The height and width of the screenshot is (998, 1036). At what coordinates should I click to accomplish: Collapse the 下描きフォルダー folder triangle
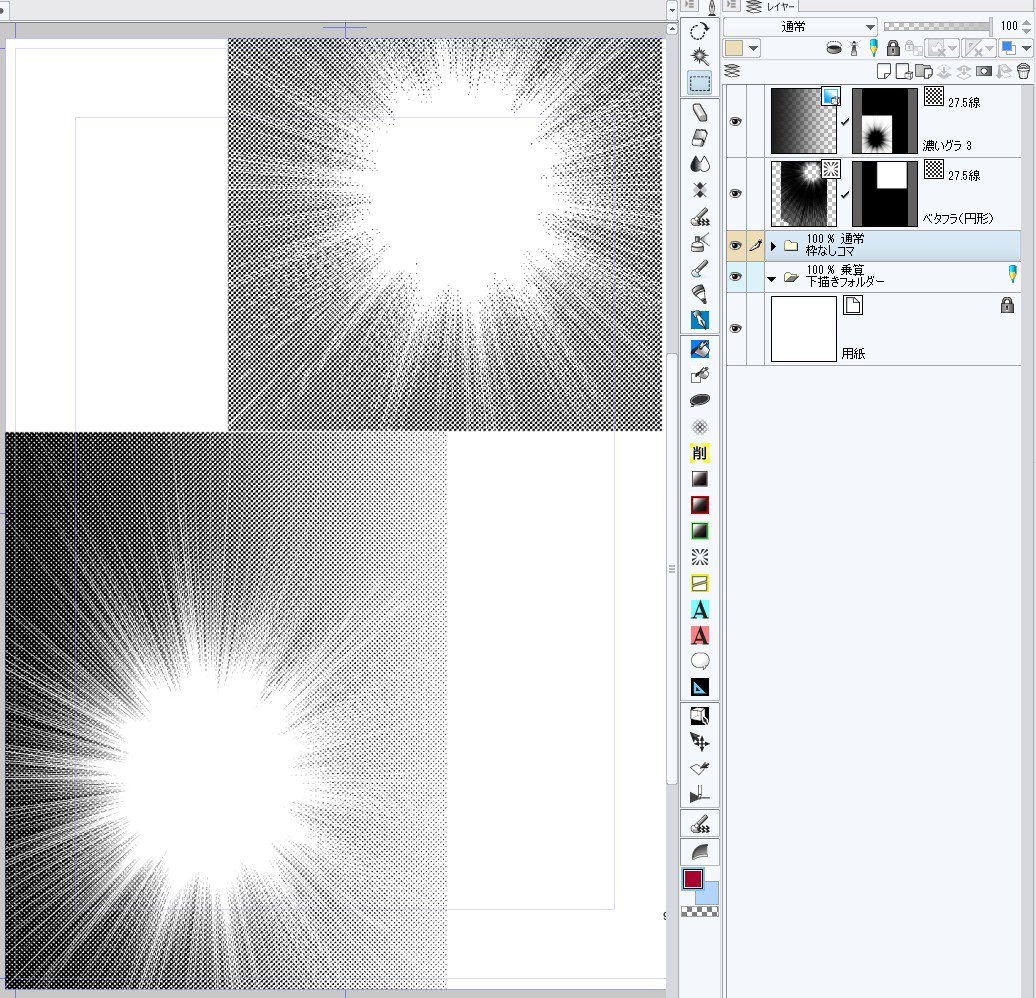coord(772,279)
